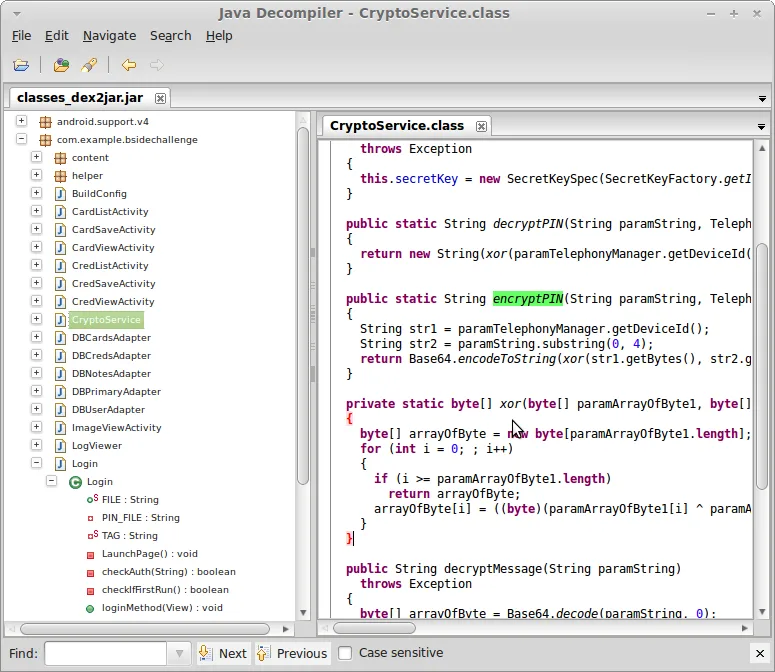Click the Open Type toolbar icon
Viewport: 775px width, 672px height.
(x=61, y=65)
